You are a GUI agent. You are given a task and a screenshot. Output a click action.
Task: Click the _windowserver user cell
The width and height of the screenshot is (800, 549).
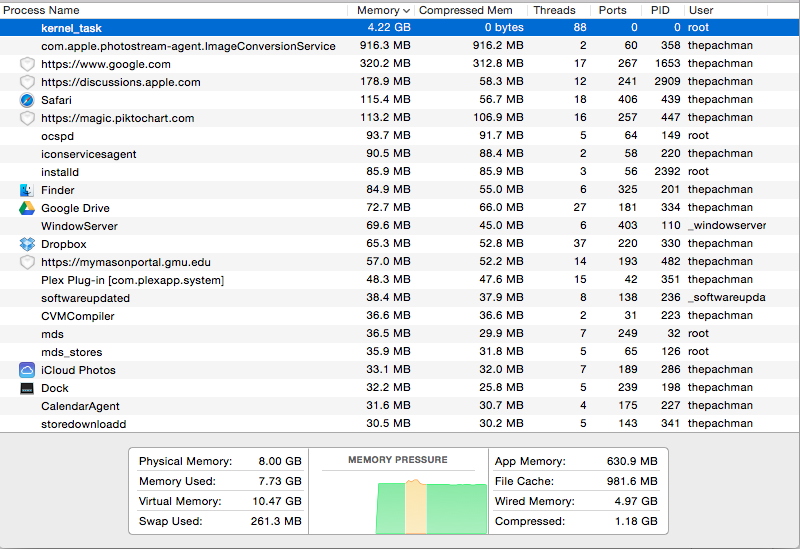click(727, 226)
